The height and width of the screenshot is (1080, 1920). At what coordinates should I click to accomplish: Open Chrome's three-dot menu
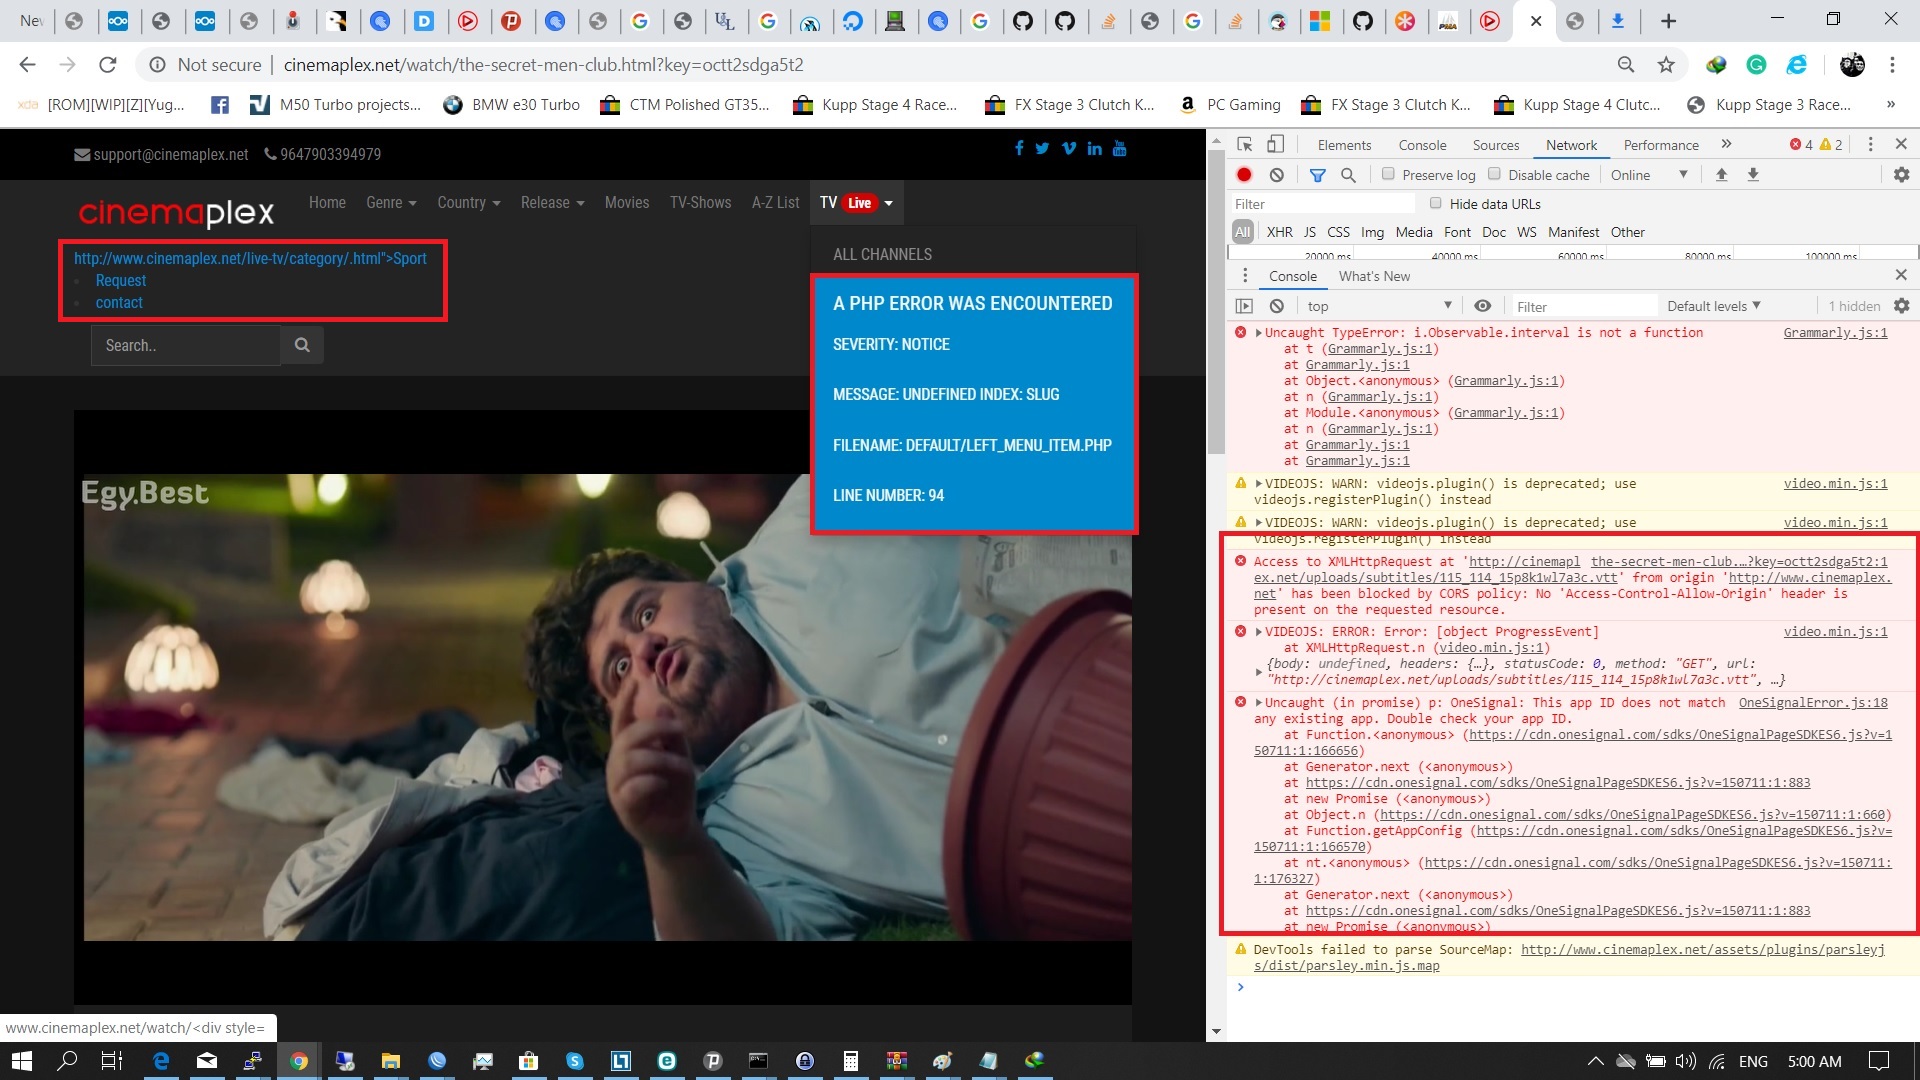tap(1892, 65)
